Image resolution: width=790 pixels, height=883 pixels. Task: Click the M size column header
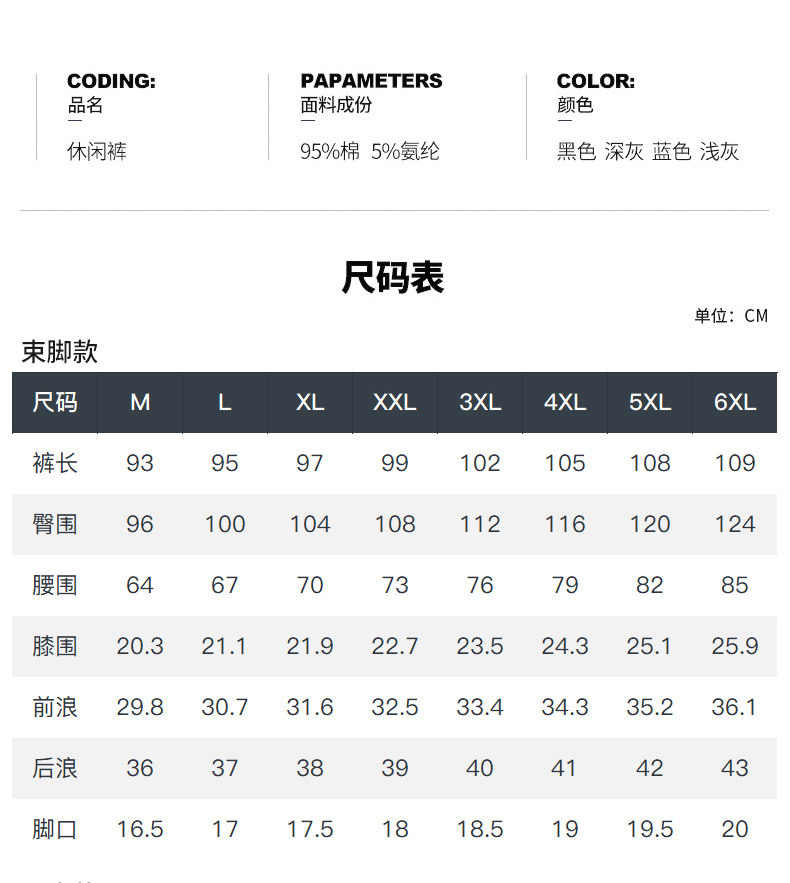point(140,403)
